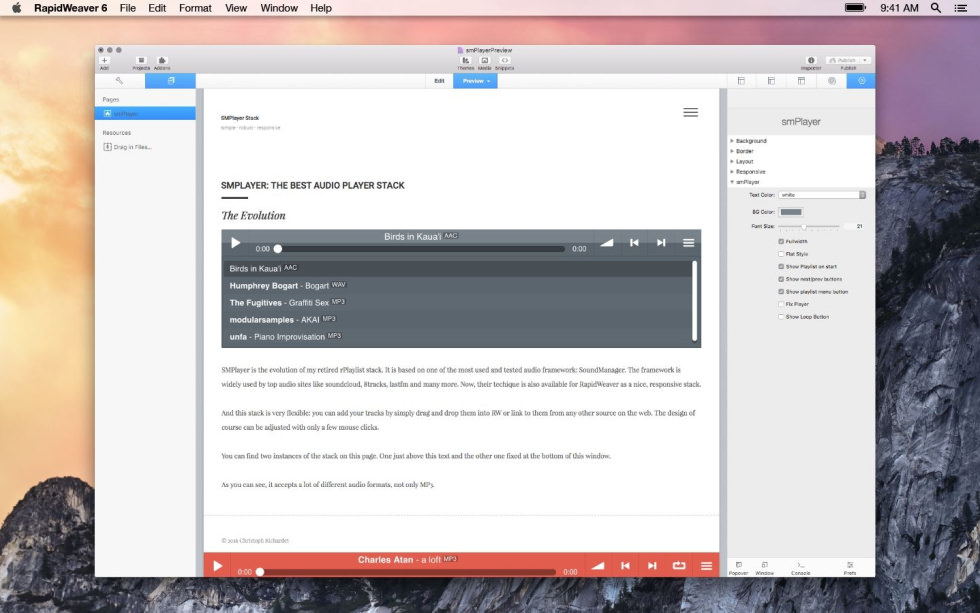Toggle playlist menu icon in gray player

click(688, 242)
